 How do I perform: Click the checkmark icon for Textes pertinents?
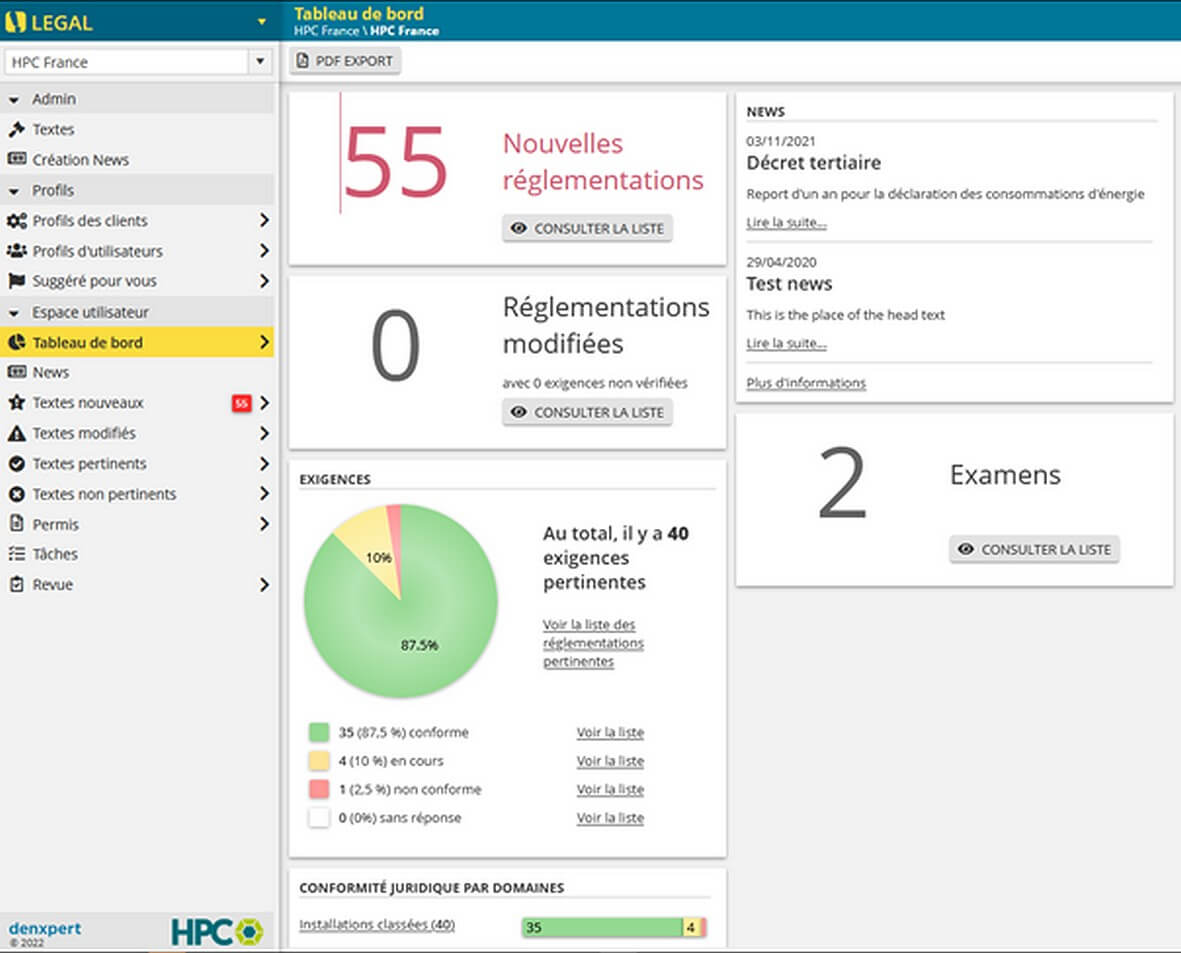coord(16,464)
